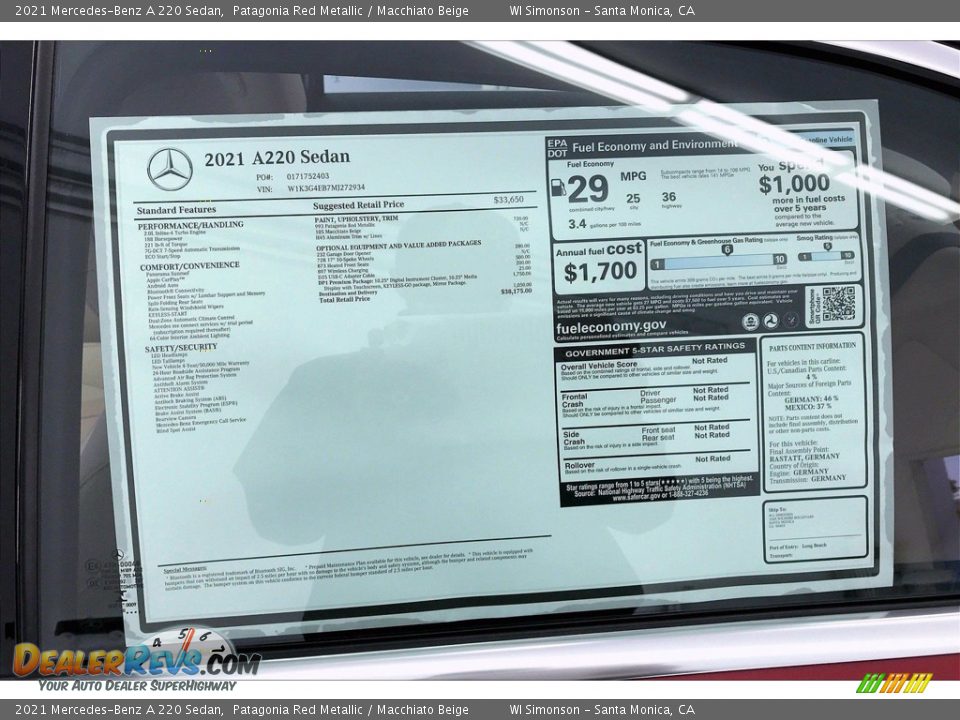Click the EPA DOT badge on fuel label
This screenshot has height=720, width=960.
(x=557, y=148)
